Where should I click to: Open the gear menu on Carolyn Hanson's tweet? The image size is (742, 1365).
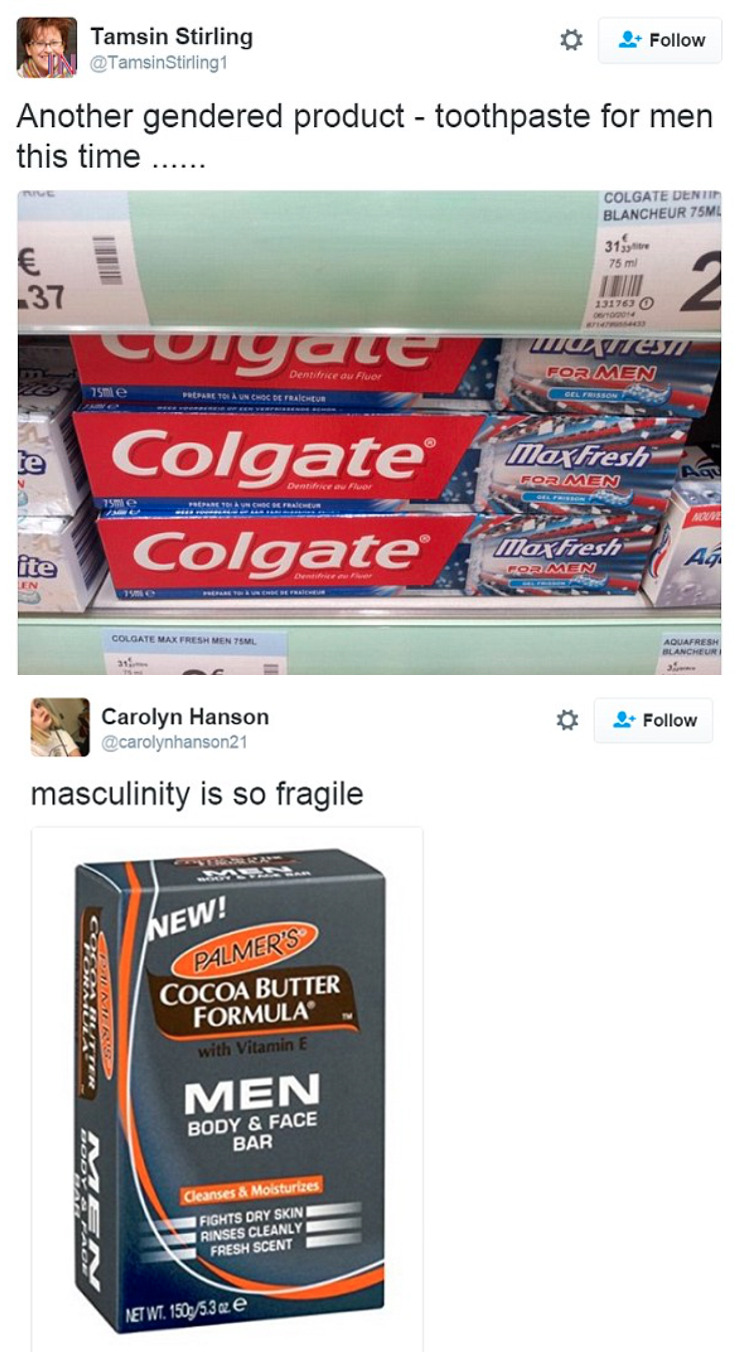tap(567, 720)
